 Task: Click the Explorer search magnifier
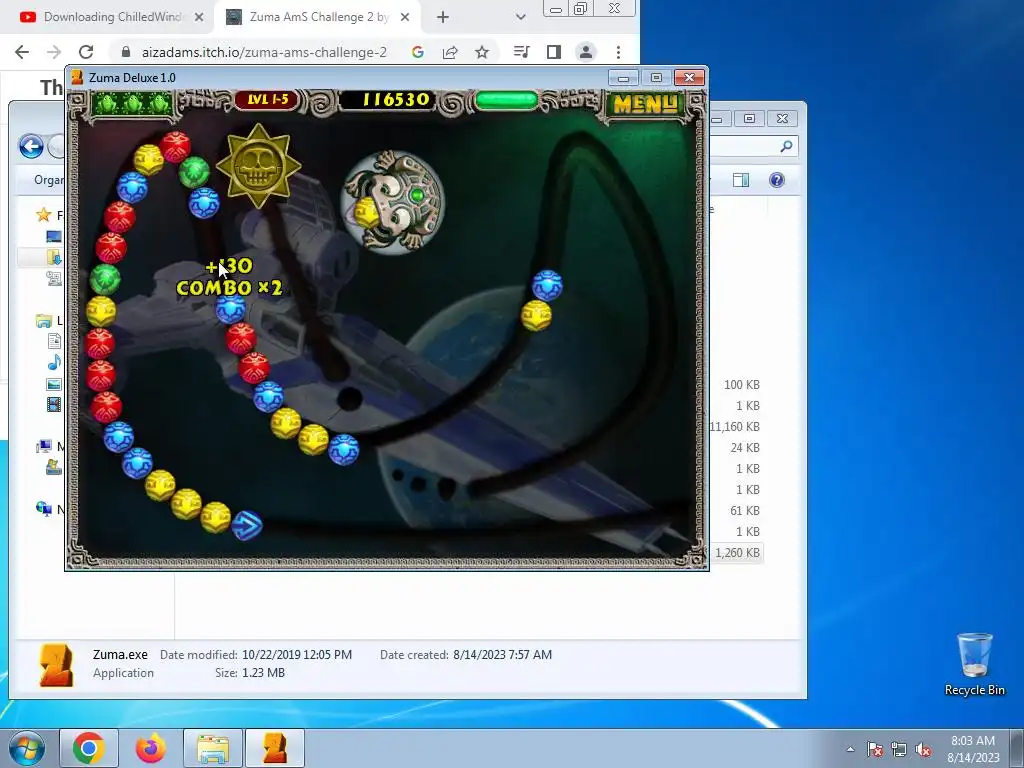(x=786, y=146)
